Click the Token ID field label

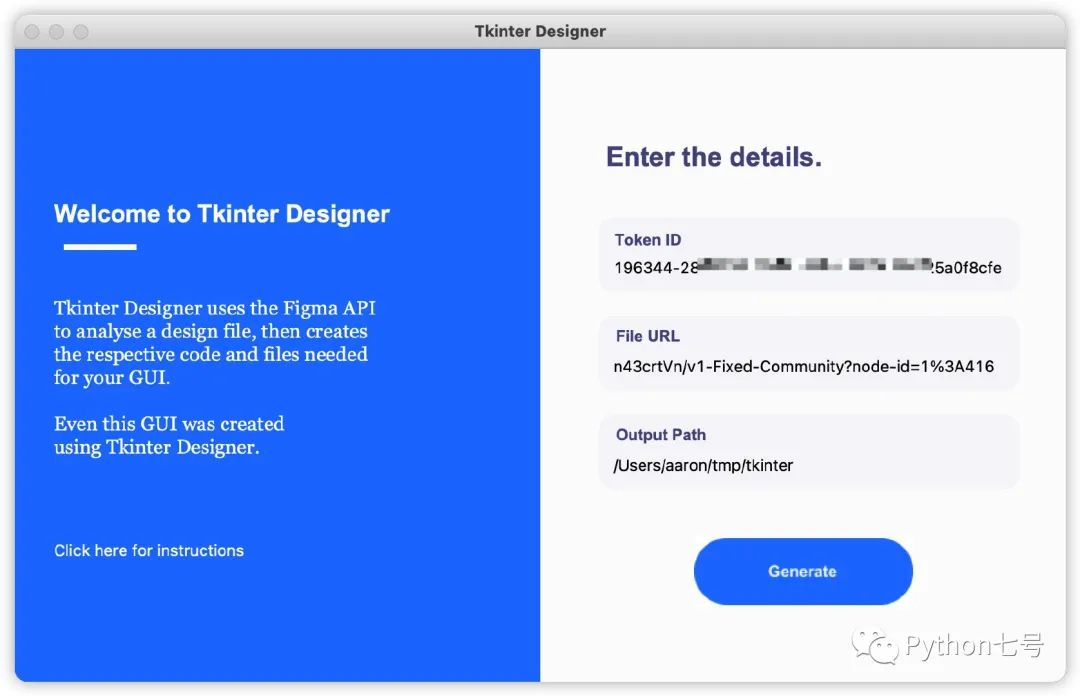click(x=647, y=239)
